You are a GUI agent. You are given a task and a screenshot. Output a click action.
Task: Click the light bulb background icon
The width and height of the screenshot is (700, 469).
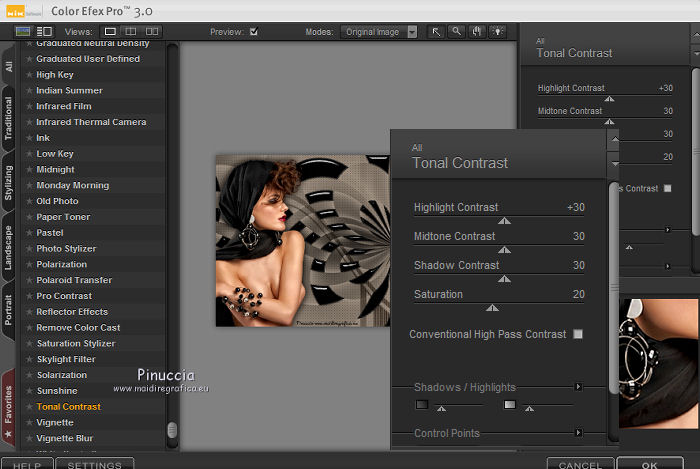(x=497, y=32)
